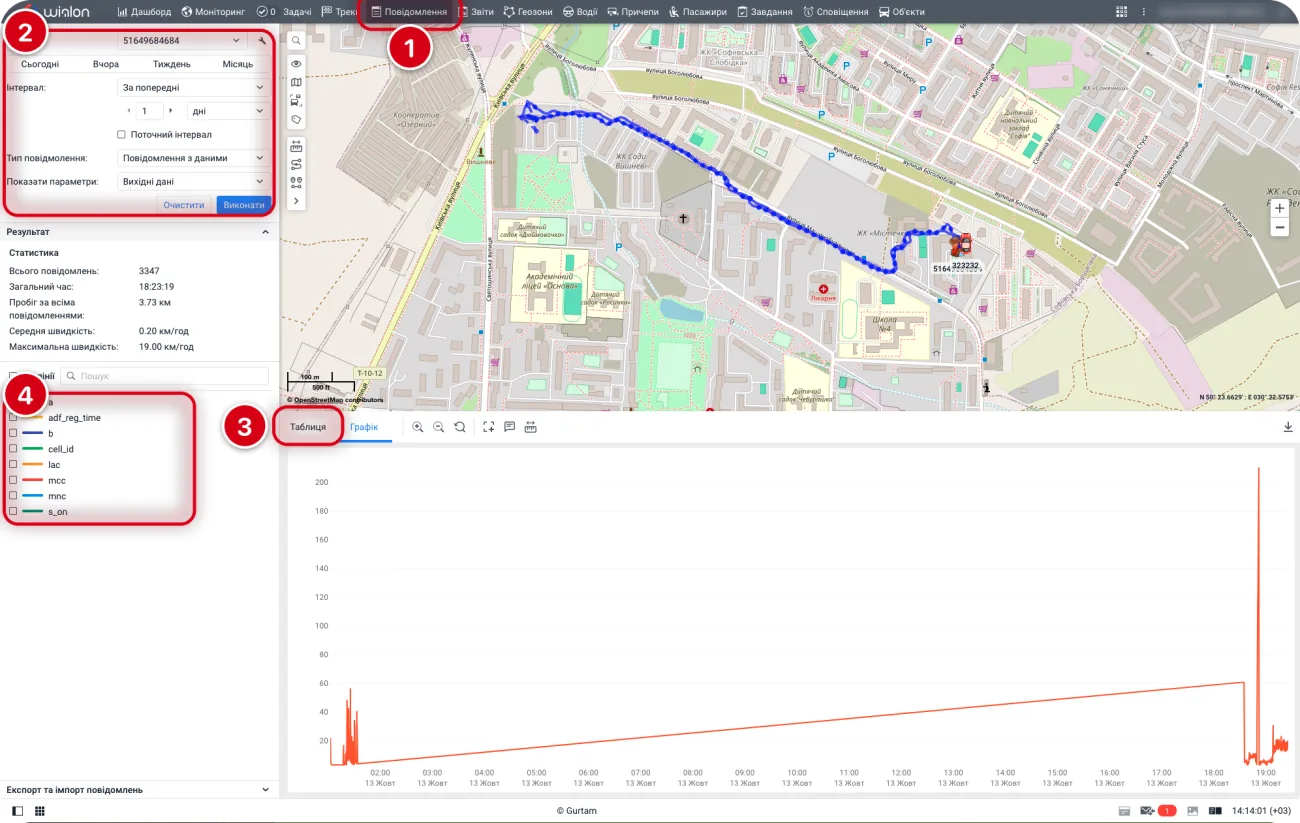Screen dimensions: 1300x823
Task: Zoom out on the chart
Action: [438, 427]
